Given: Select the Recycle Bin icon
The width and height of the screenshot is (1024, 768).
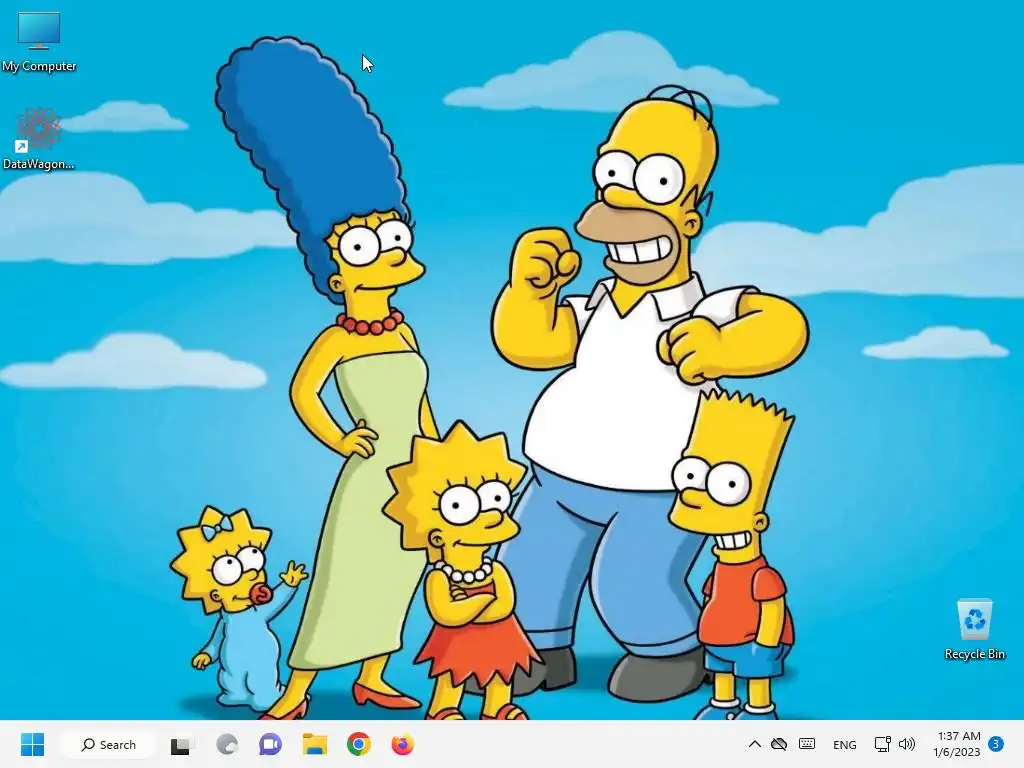Looking at the screenshot, I should (974, 630).
